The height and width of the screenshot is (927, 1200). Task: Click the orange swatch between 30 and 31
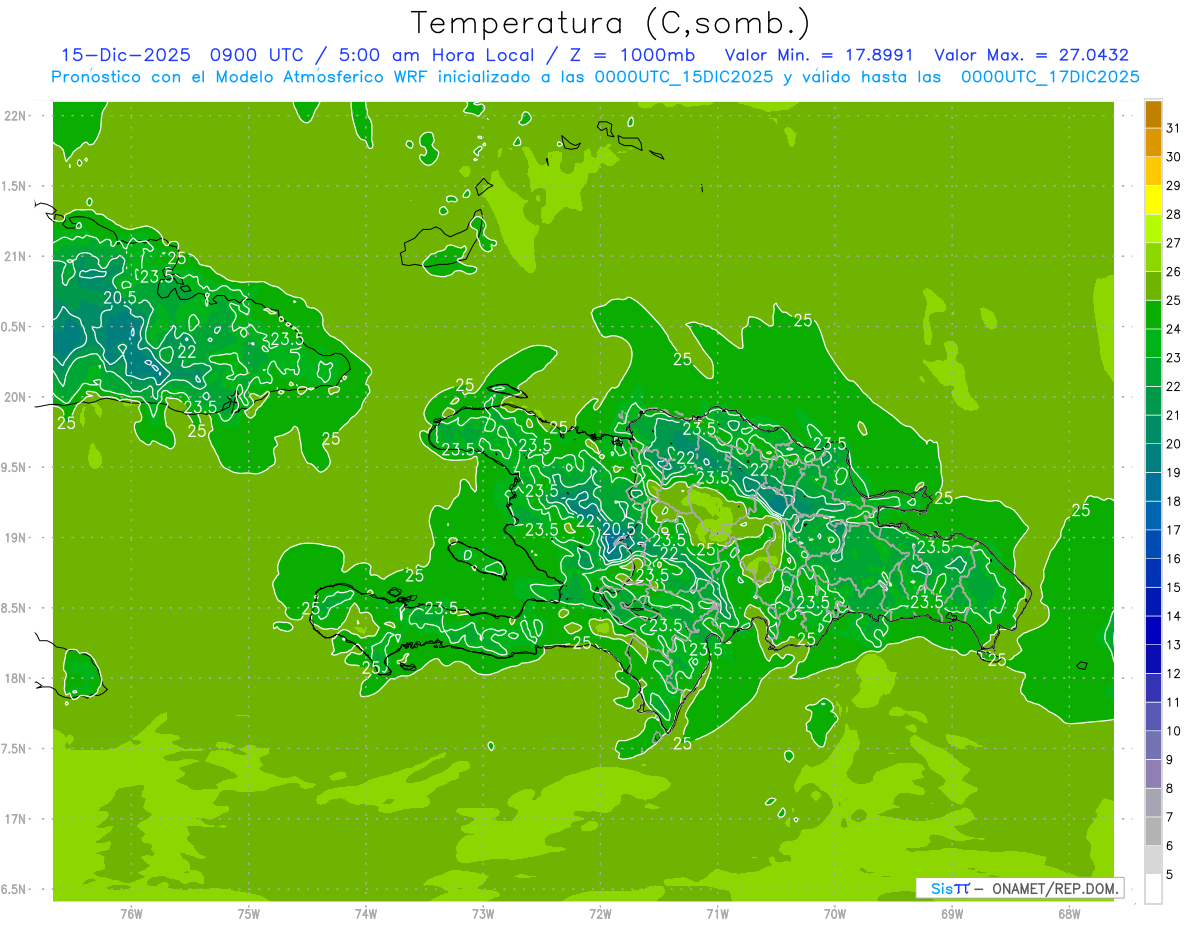tap(1153, 142)
